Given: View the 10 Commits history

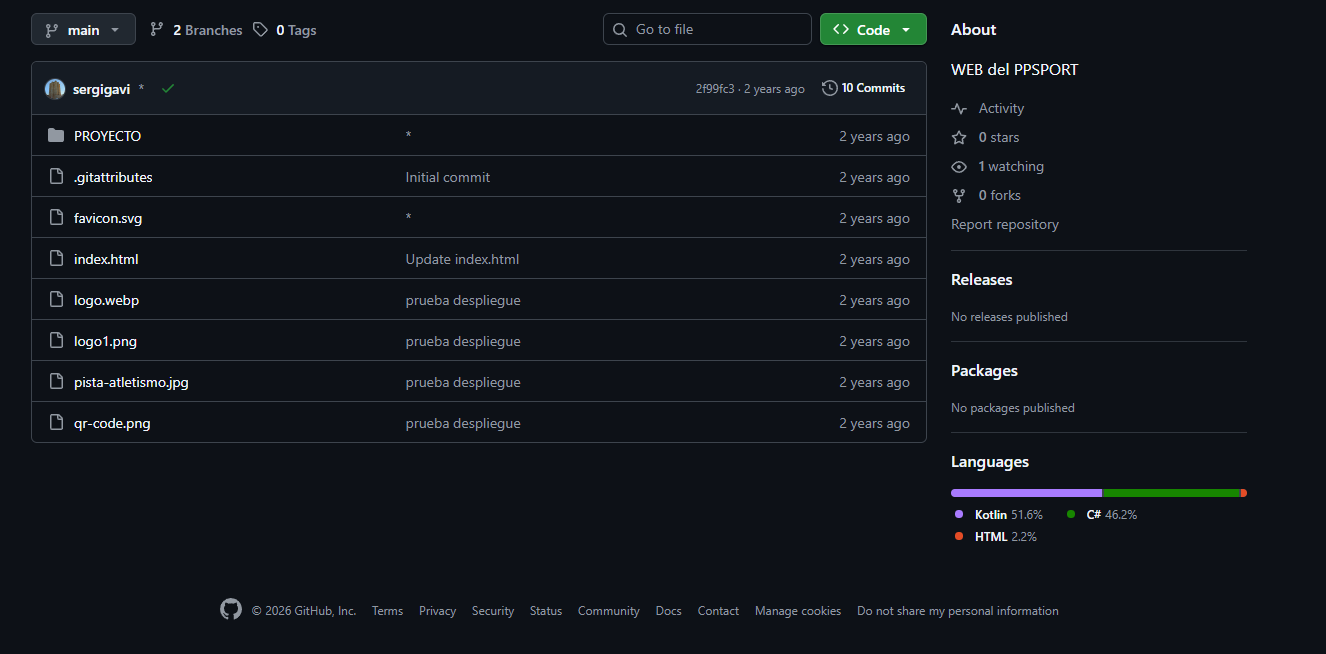Looking at the screenshot, I should point(863,88).
